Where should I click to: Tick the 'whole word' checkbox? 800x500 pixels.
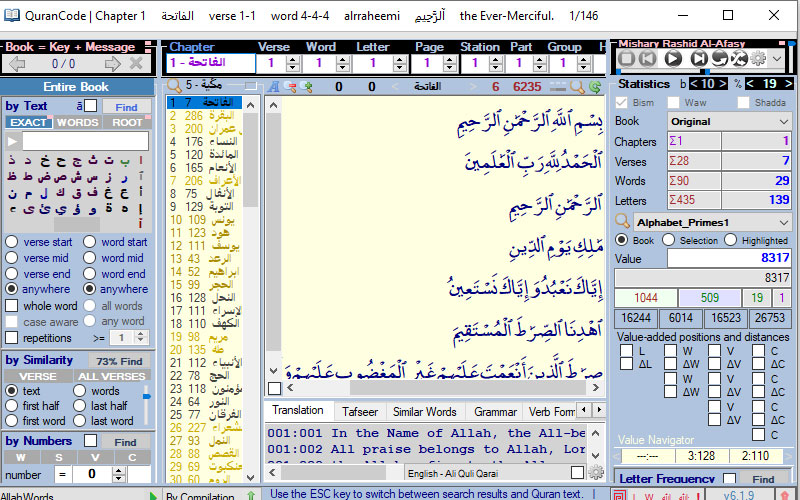click(x=12, y=306)
